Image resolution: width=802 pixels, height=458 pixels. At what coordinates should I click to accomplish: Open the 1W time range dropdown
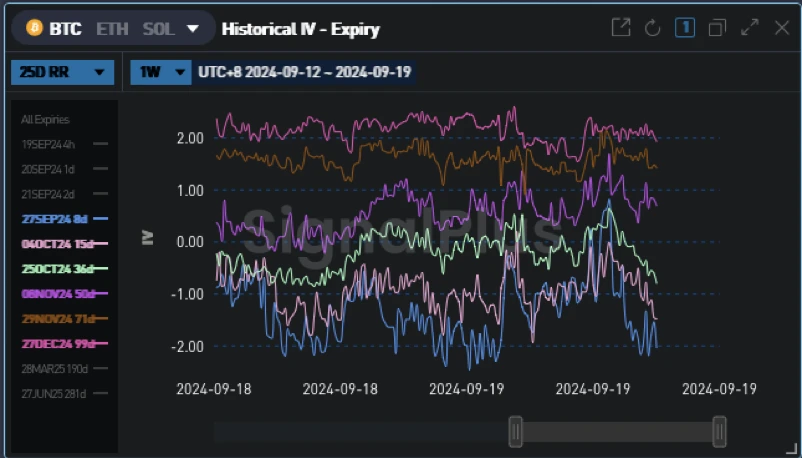tap(160, 72)
